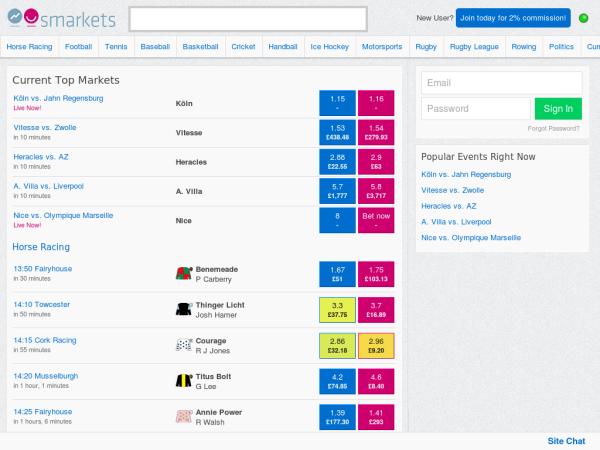Click Titus Bolt jockey silks icon
Image resolution: width=600 pixels, height=450 pixels.
pyautogui.click(x=184, y=381)
